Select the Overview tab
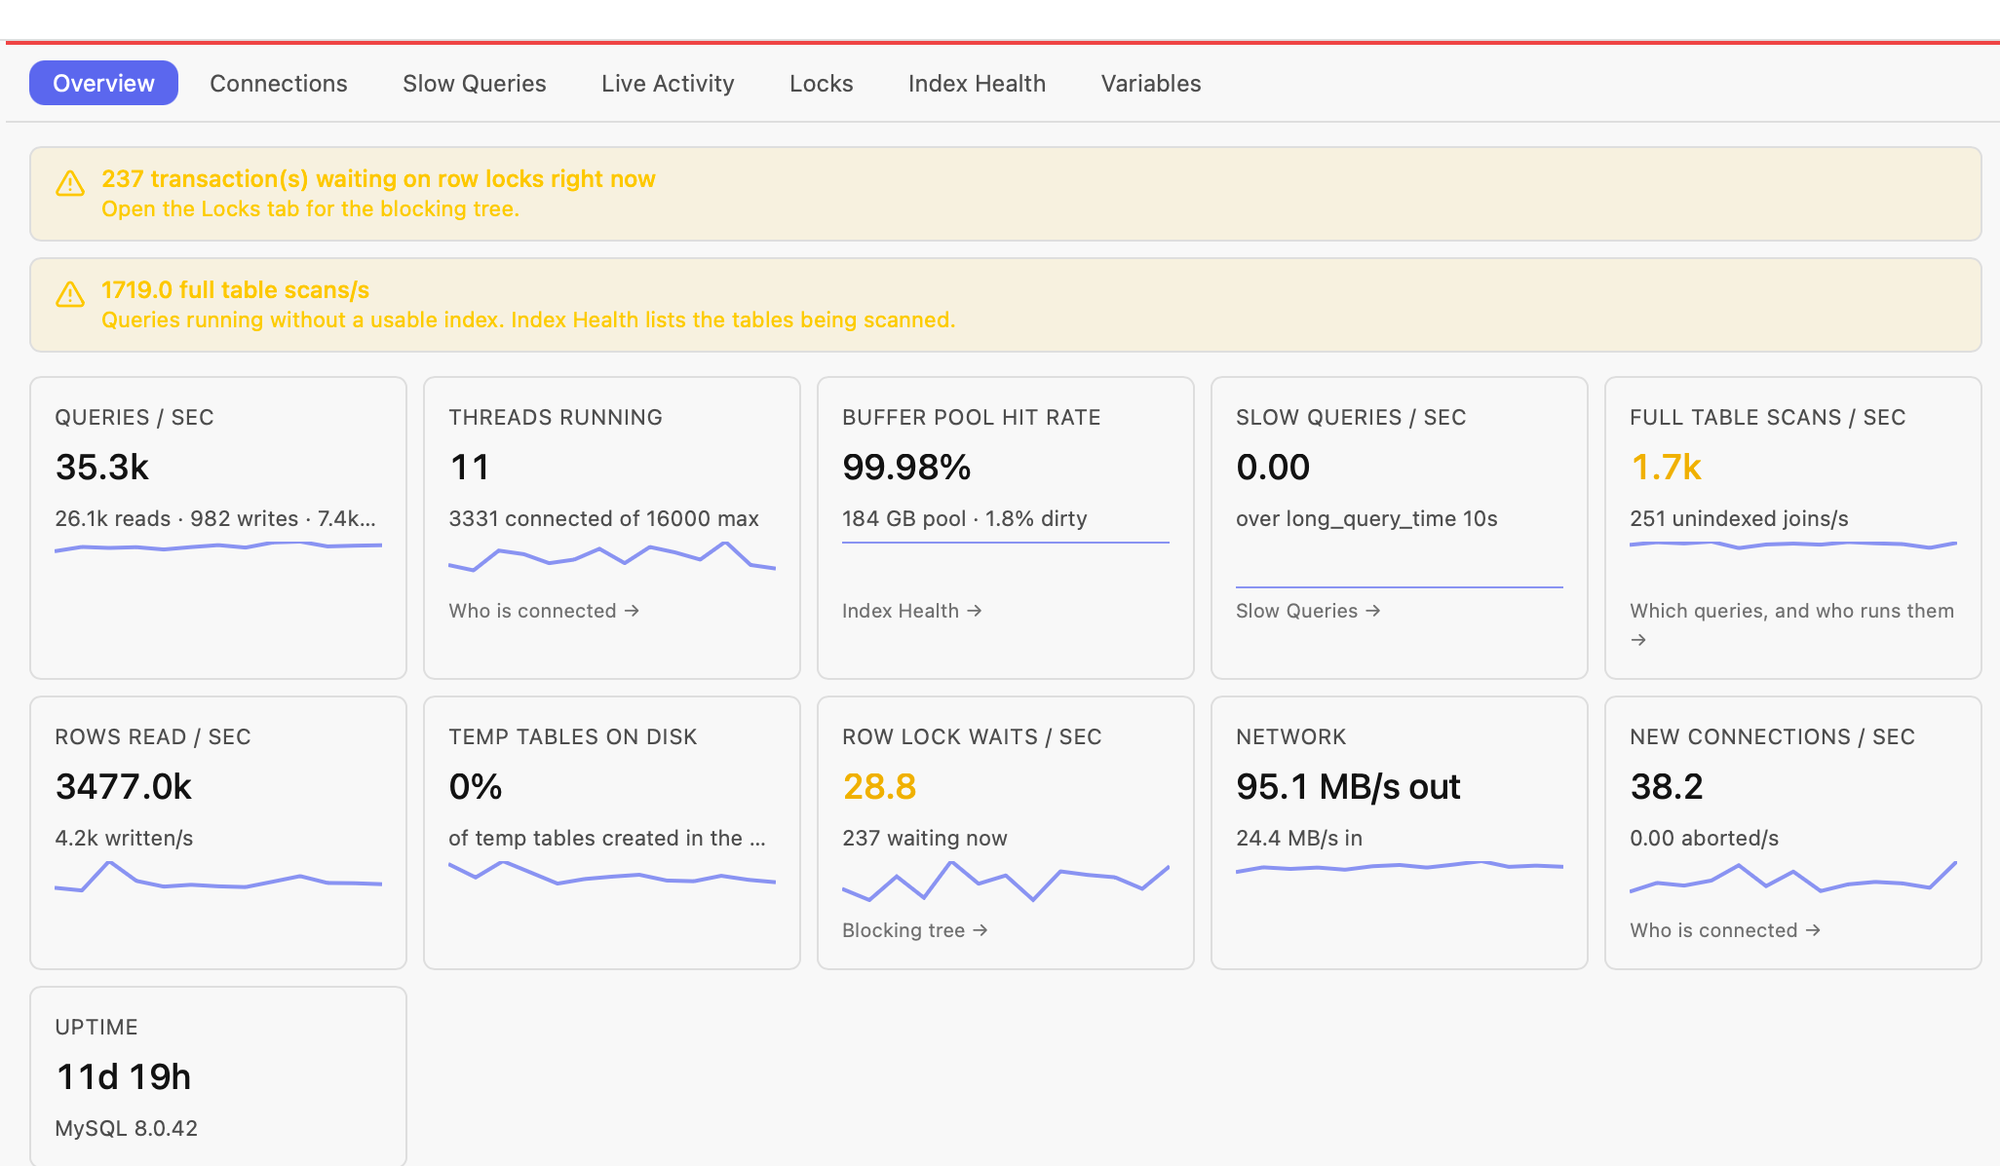Image resolution: width=2000 pixels, height=1166 pixels. (x=104, y=83)
